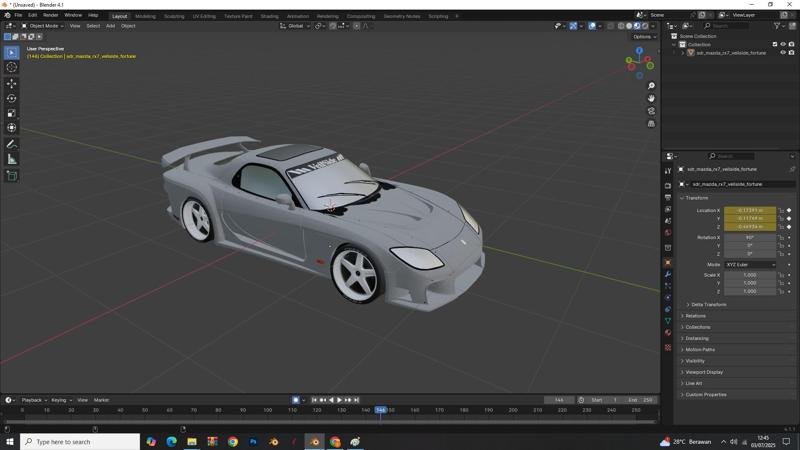Open the Object Mode dropdown
Image resolution: width=800 pixels, height=450 pixels.
43,26
